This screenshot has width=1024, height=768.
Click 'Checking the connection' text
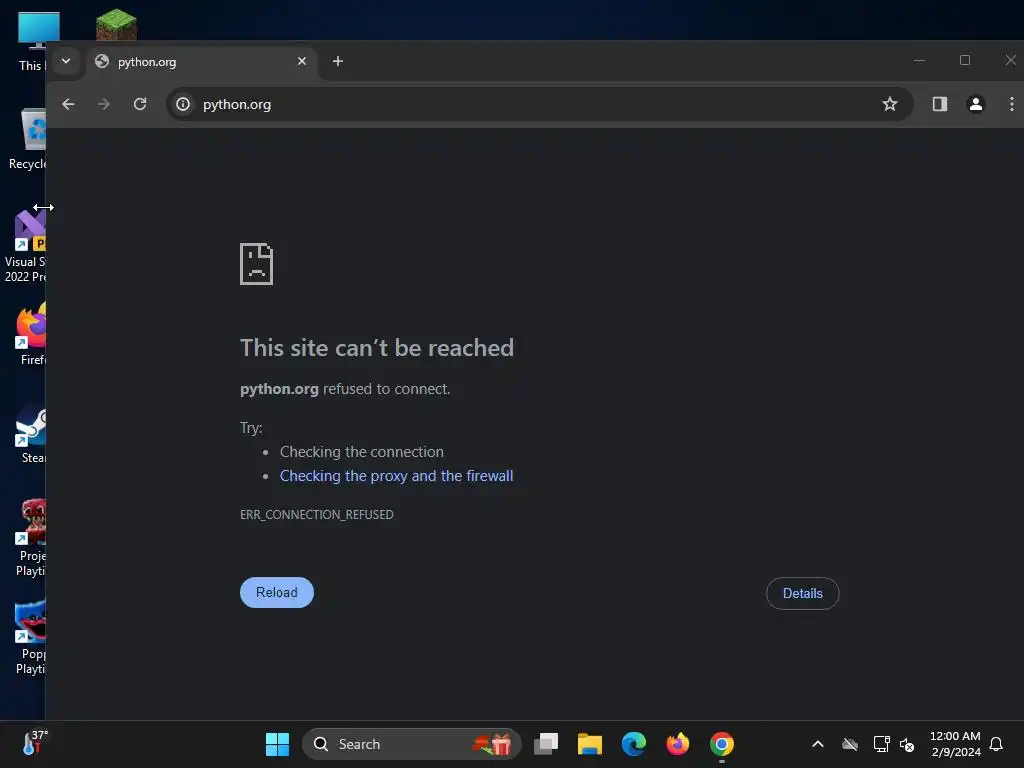coord(362,452)
